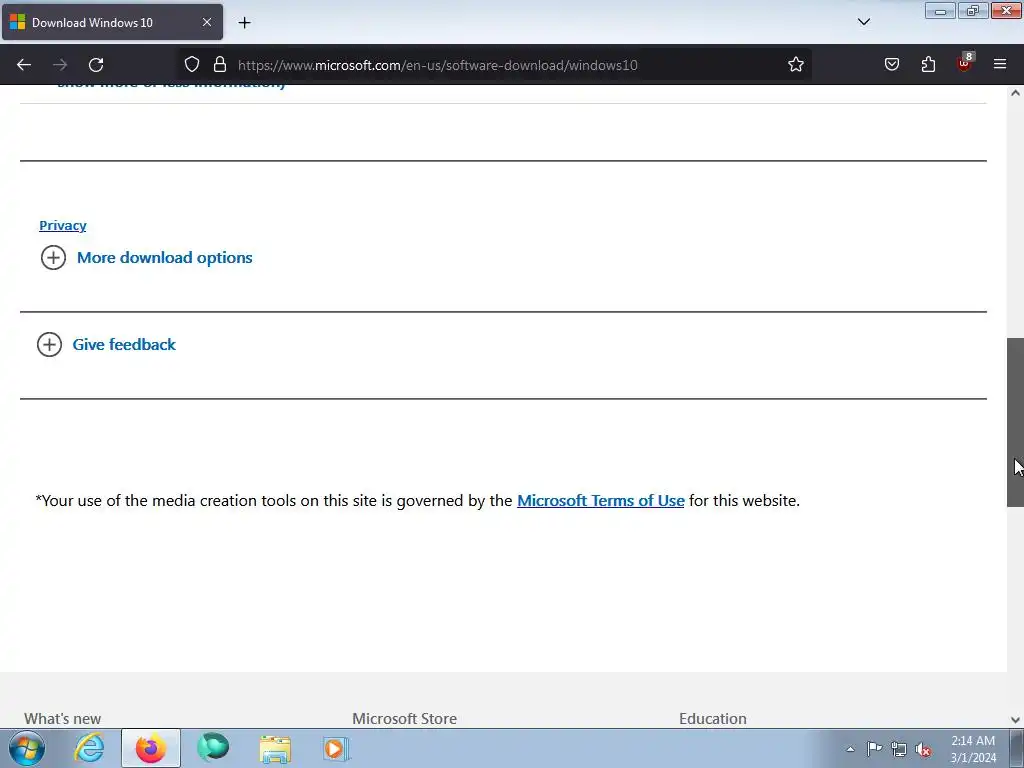
Task: Open a new tab
Action: click(244, 23)
